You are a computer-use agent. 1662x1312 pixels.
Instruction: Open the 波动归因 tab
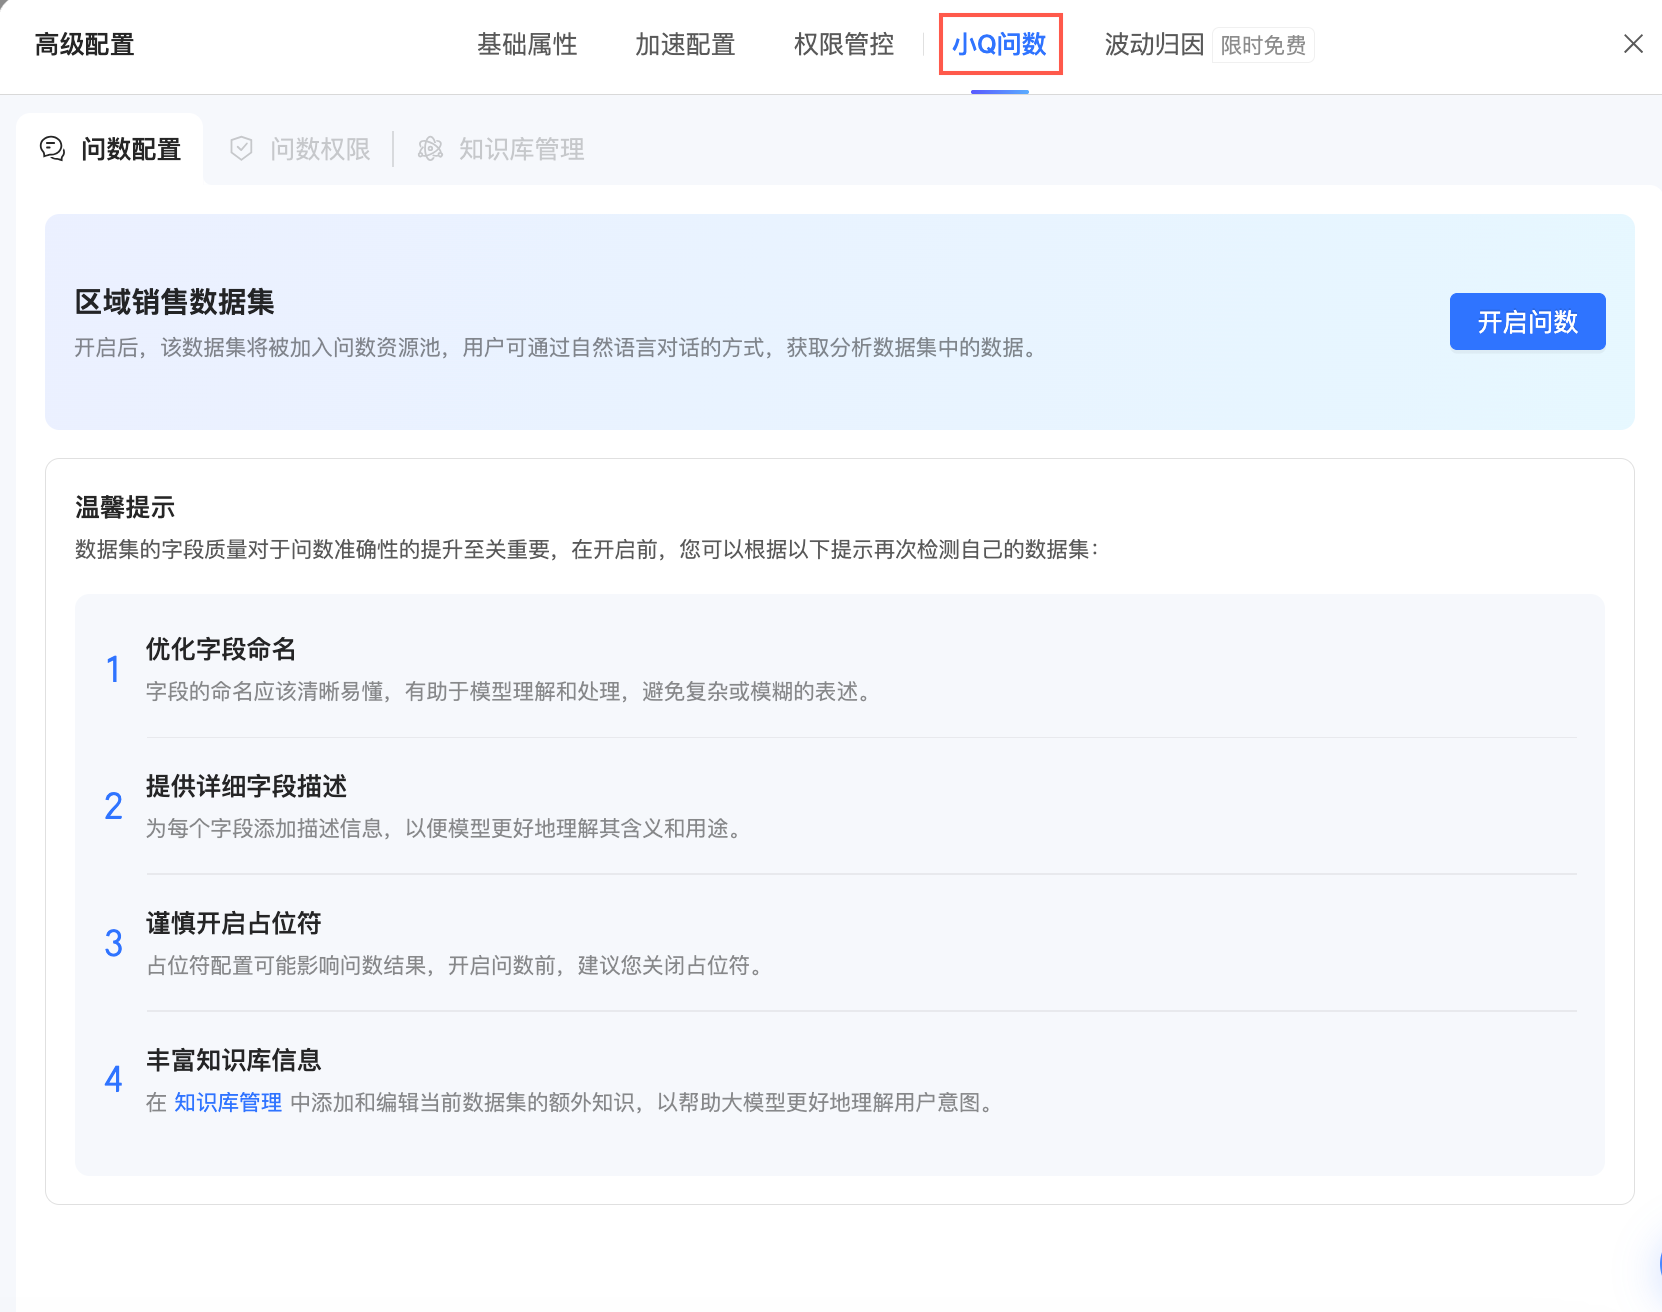click(1154, 45)
